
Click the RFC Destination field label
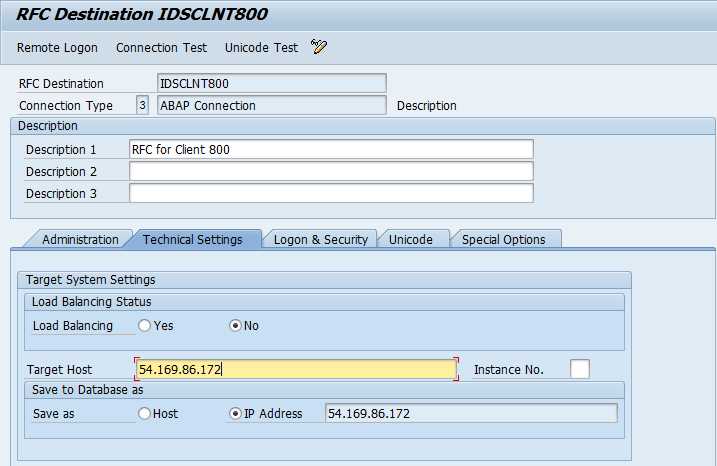coord(61,84)
